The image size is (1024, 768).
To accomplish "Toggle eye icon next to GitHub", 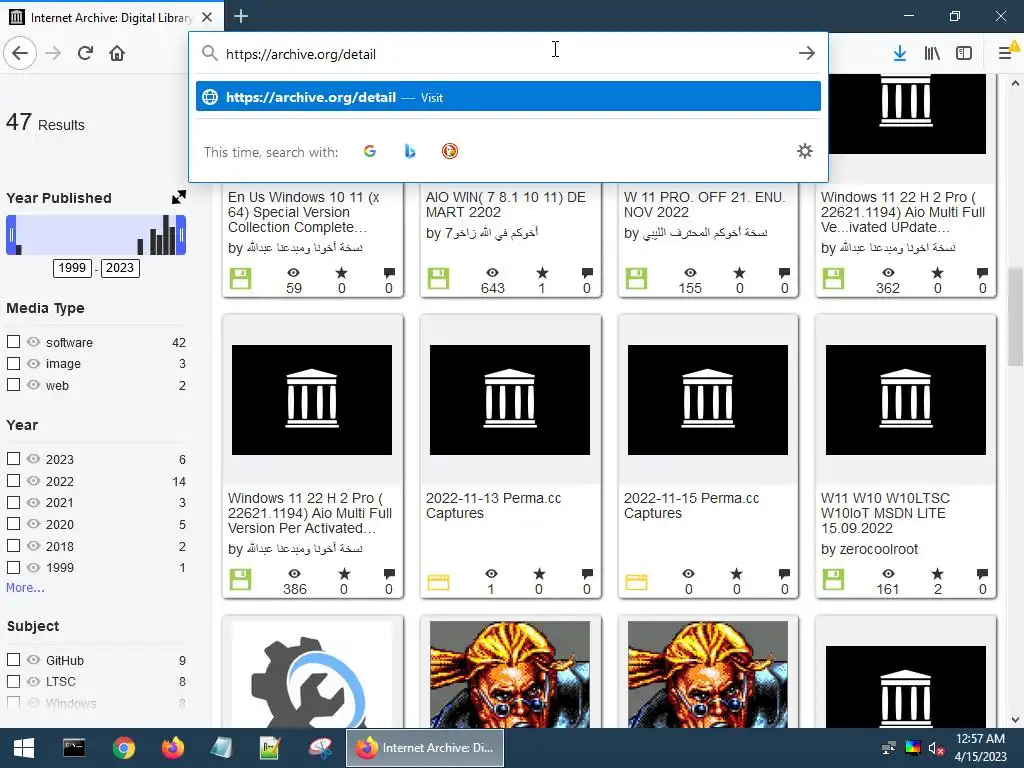I will click(x=33, y=660).
